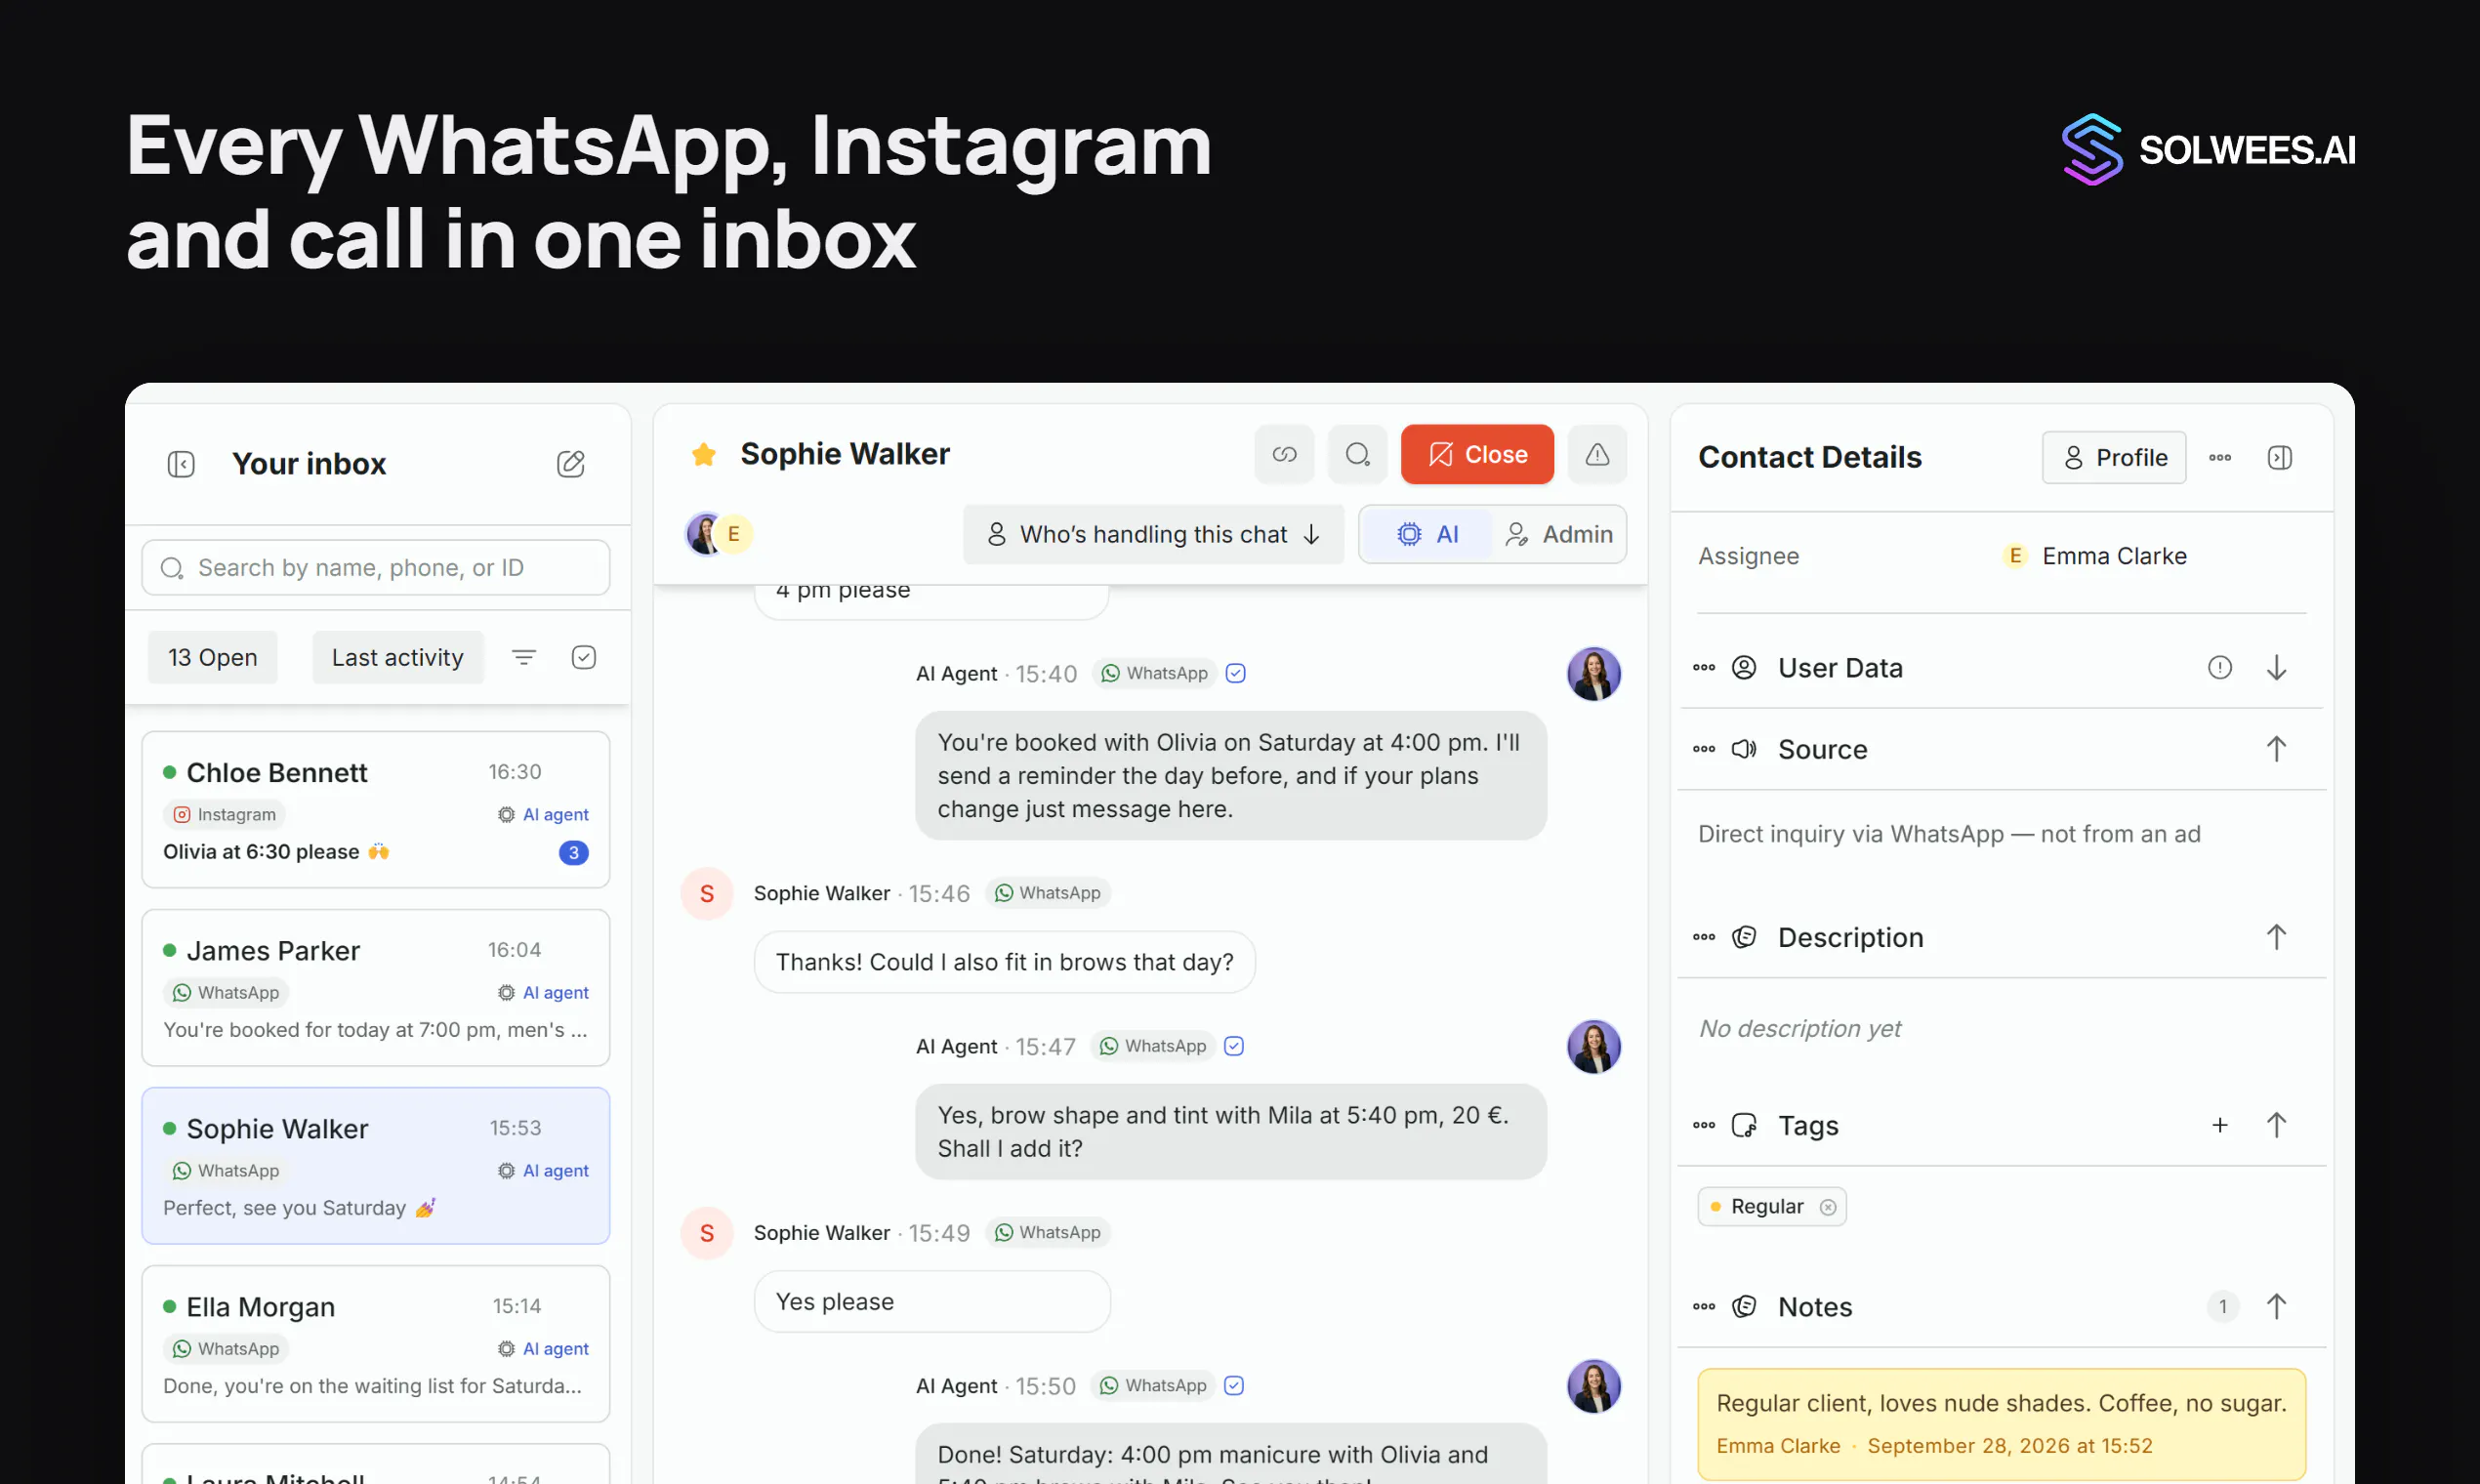Open the warning alert icon in chat header

1597,455
